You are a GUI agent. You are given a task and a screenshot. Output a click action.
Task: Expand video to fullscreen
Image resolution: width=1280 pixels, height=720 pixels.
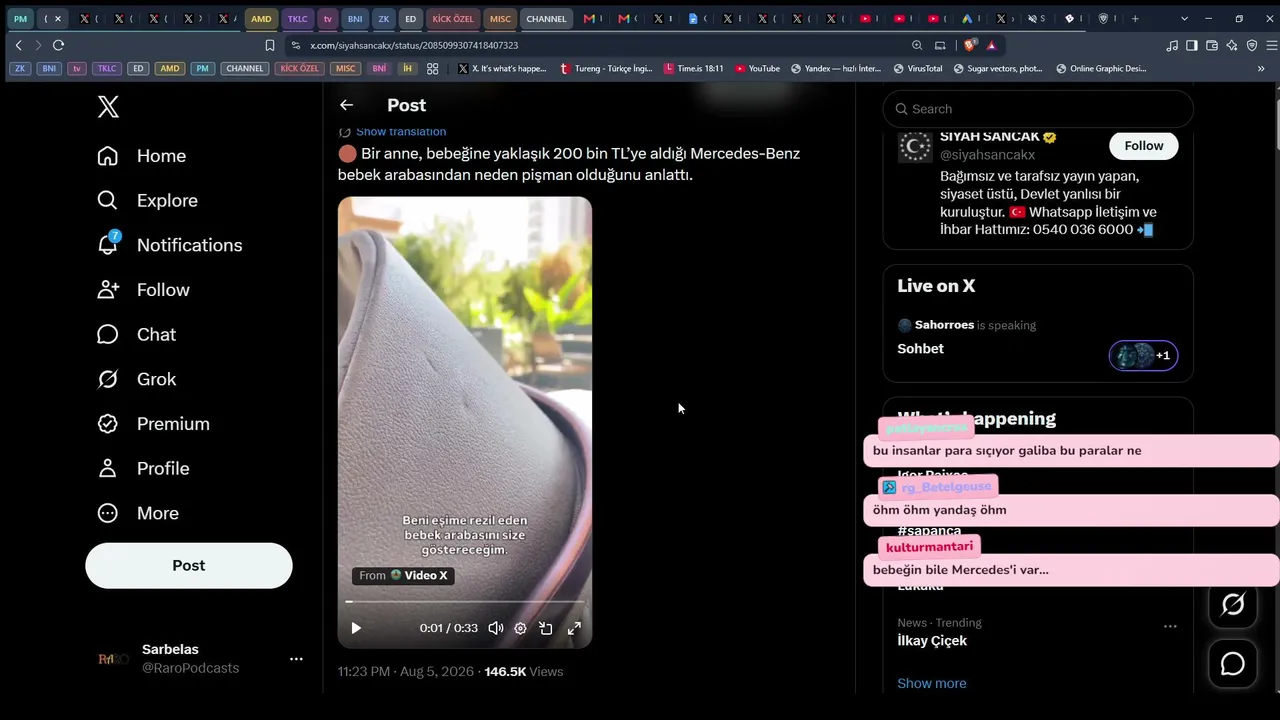(x=574, y=628)
